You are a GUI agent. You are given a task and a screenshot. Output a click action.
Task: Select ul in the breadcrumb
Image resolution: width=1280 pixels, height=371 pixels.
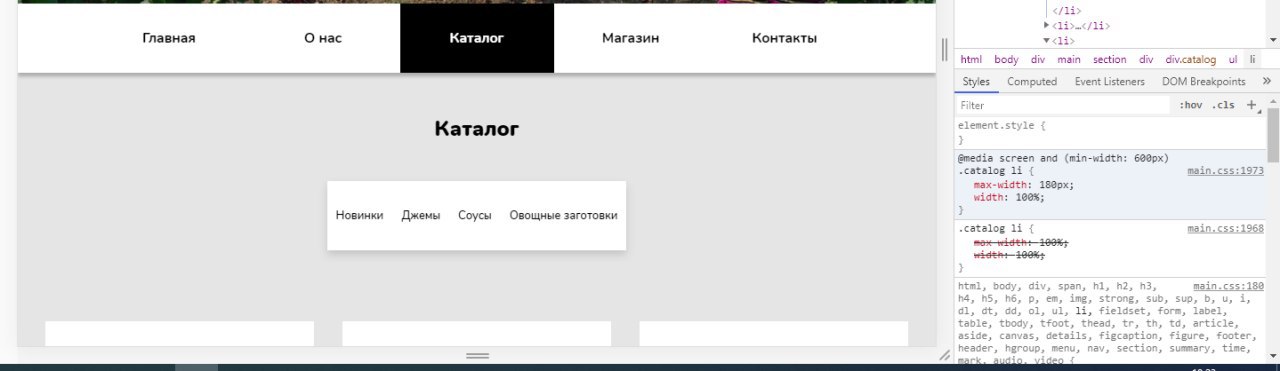pos(1233,60)
